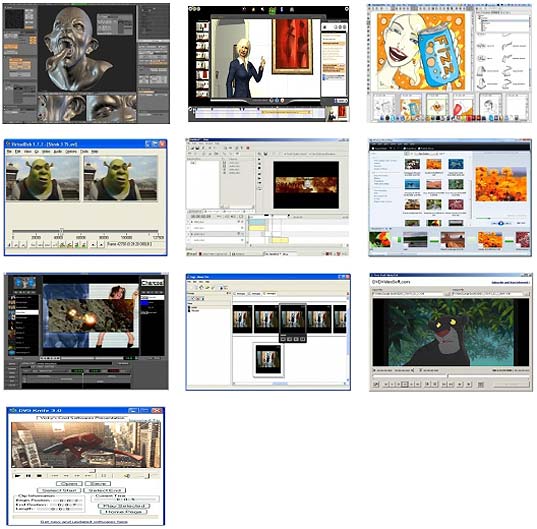The width and height of the screenshot is (537, 529).
Task: Click the Save button in DVD Knife
Action: point(98,484)
